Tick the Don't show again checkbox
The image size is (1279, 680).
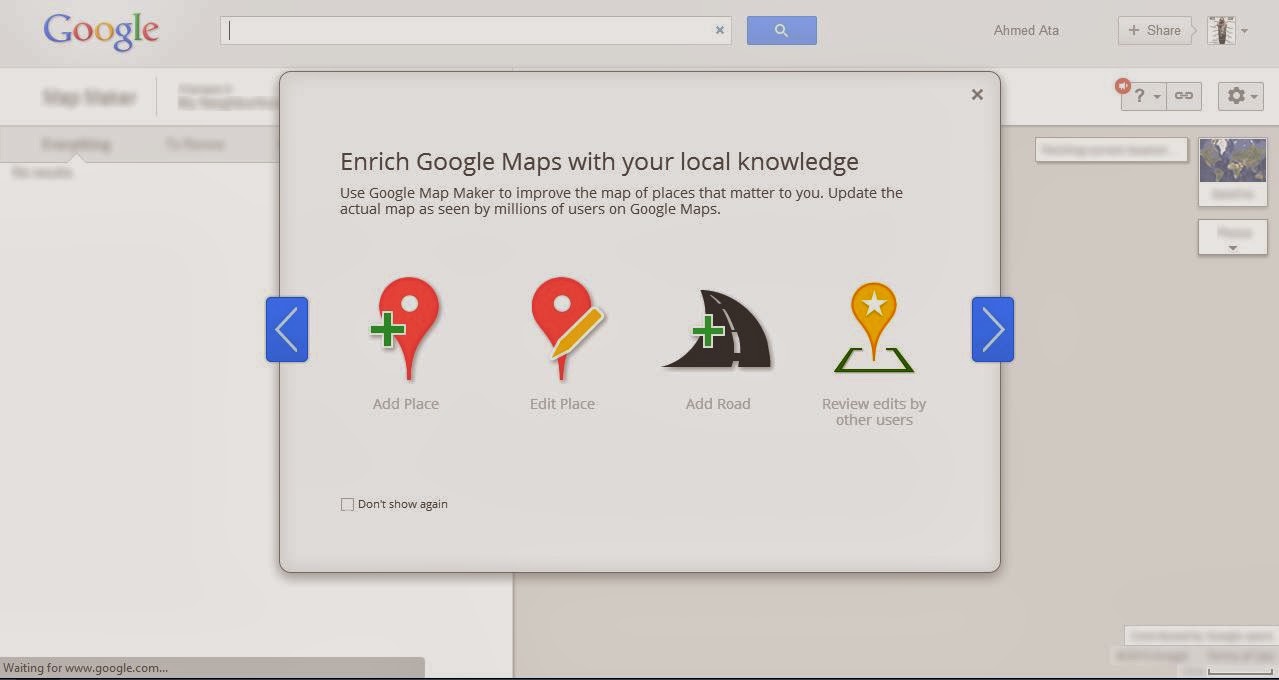347,504
